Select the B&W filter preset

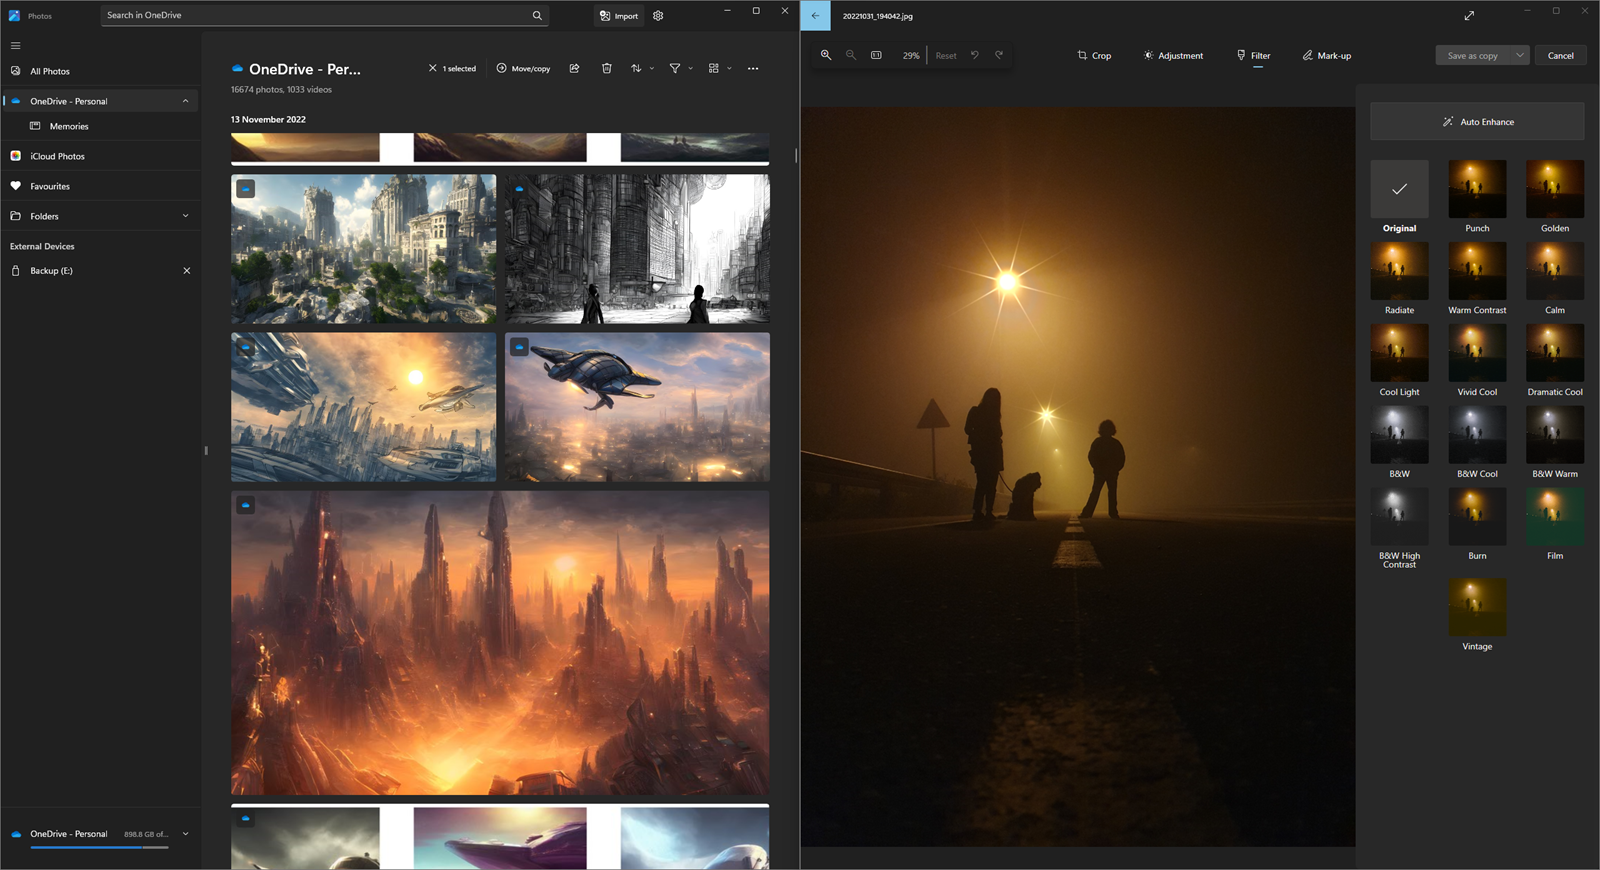click(1399, 436)
